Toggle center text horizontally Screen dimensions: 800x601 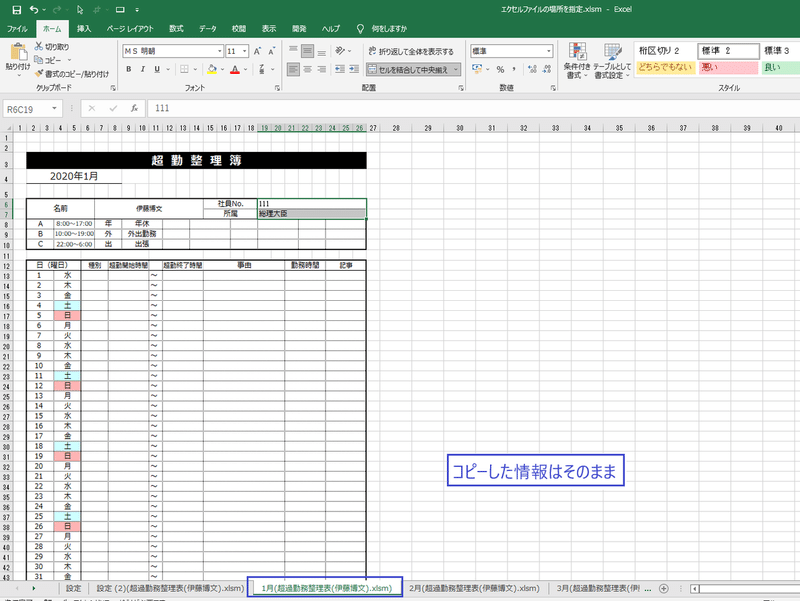pyautogui.click(x=307, y=69)
